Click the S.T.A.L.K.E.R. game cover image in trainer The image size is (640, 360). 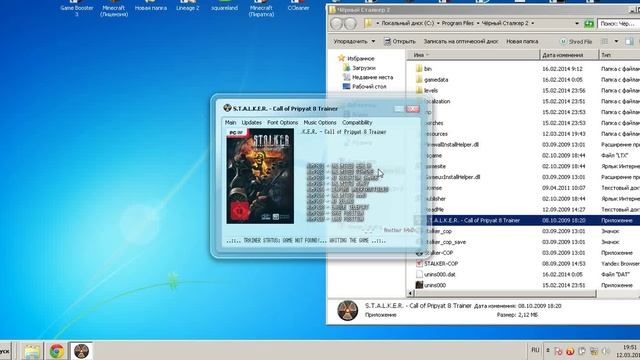[260, 176]
